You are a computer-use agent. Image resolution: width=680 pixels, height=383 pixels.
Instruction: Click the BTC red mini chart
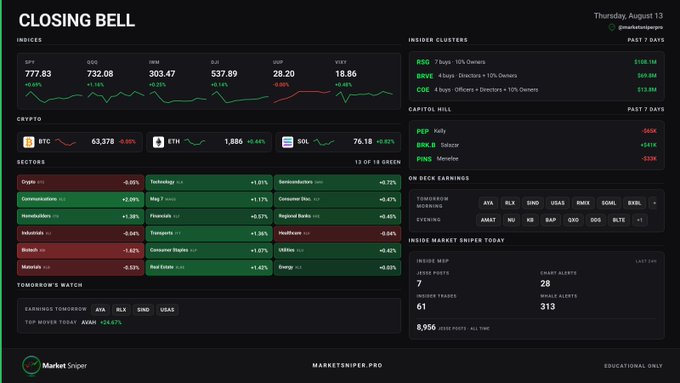pos(66,142)
